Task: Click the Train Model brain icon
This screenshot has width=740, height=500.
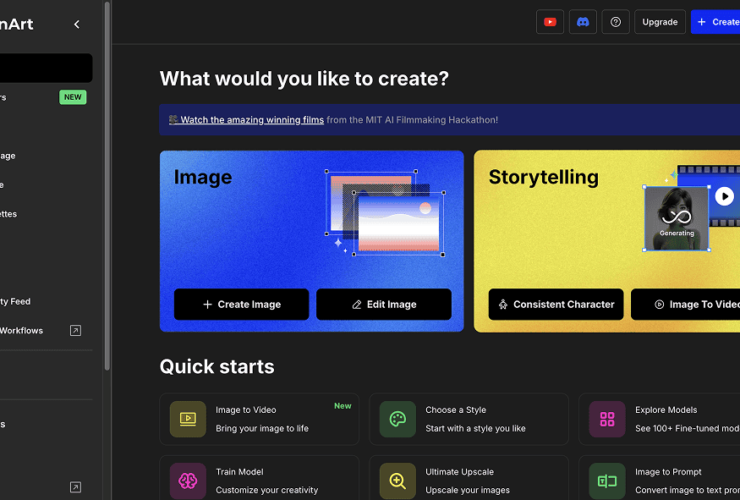Action: click(188, 481)
